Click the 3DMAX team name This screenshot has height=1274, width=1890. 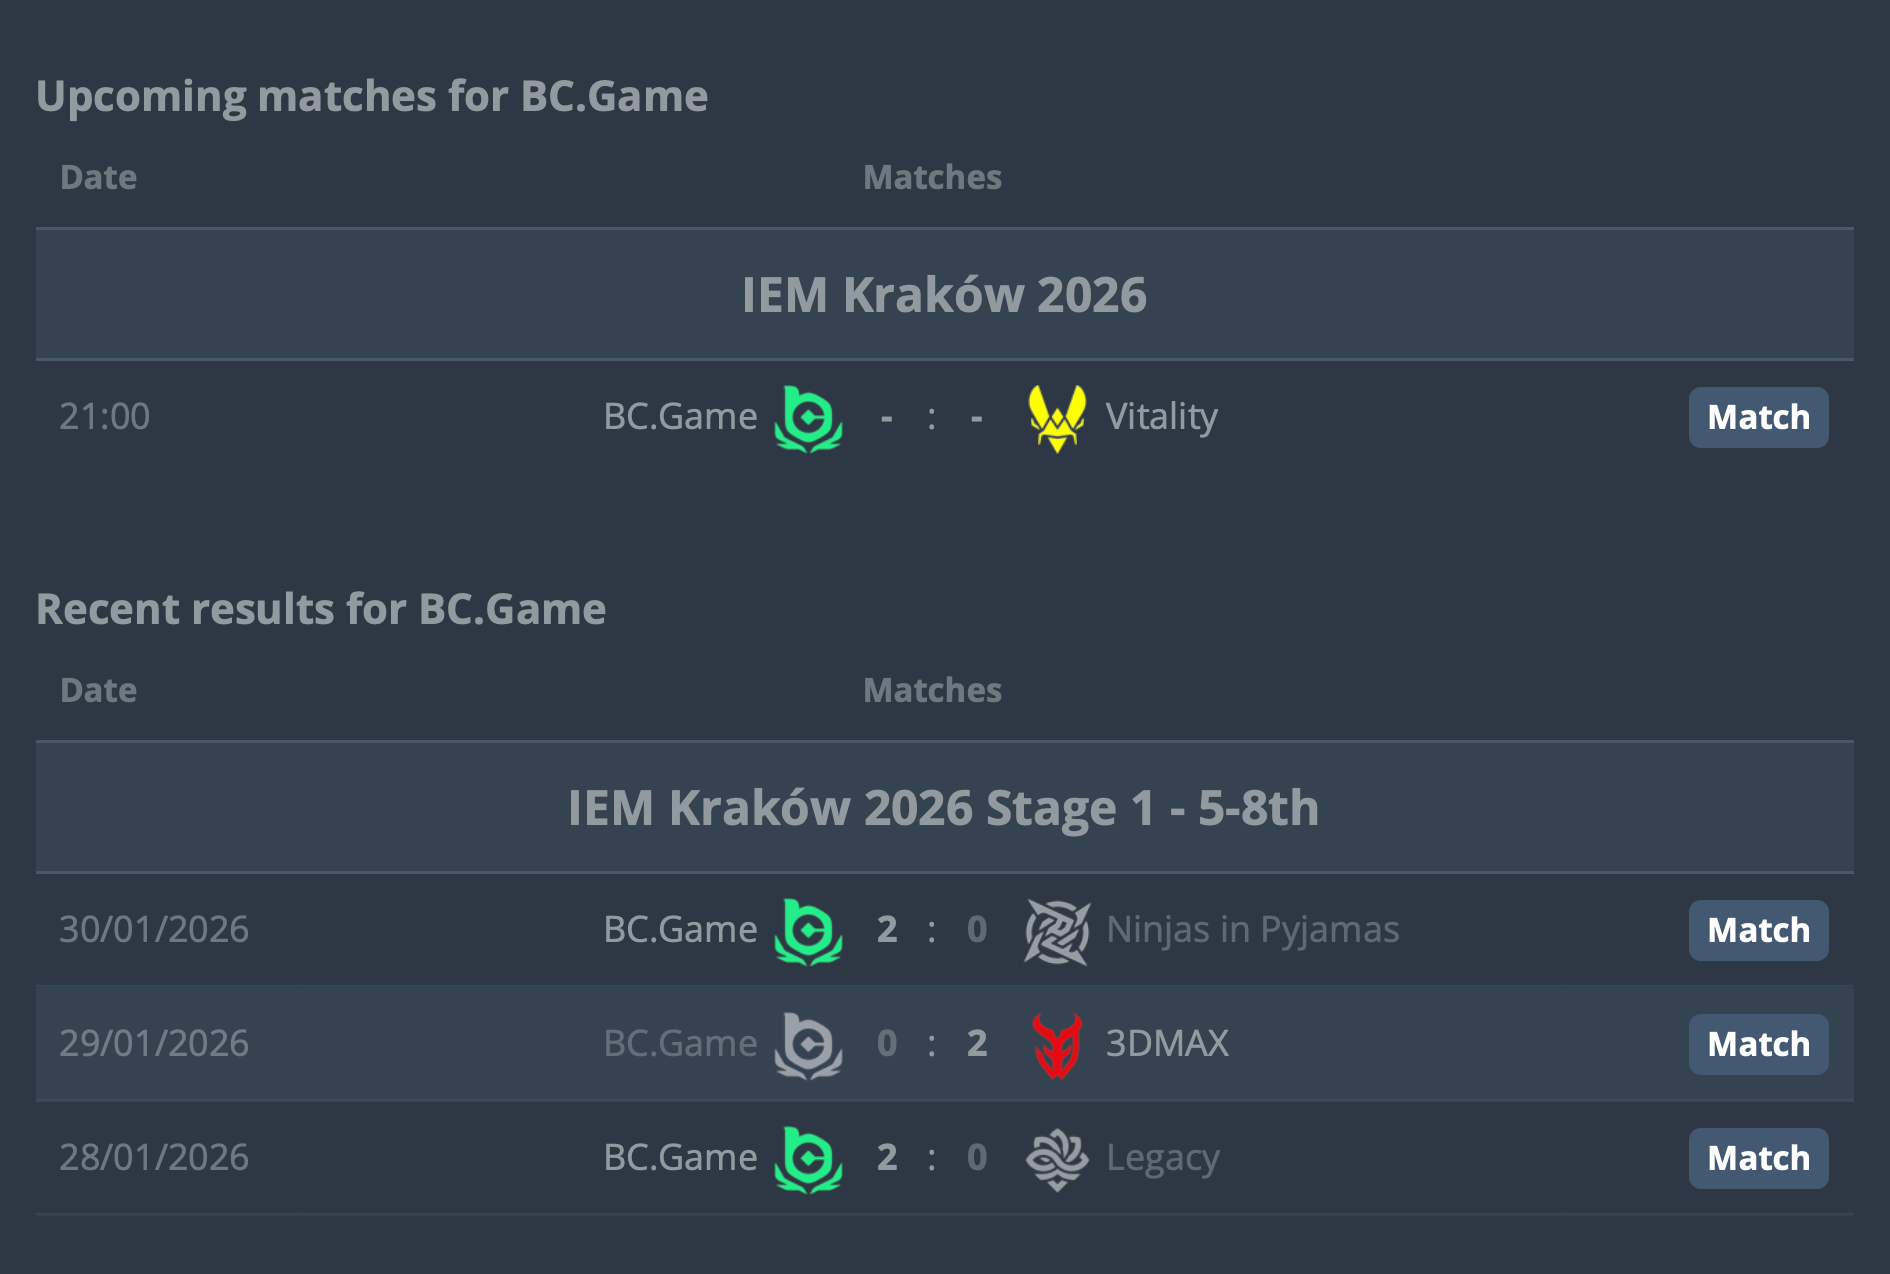(x=1167, y=1044)
